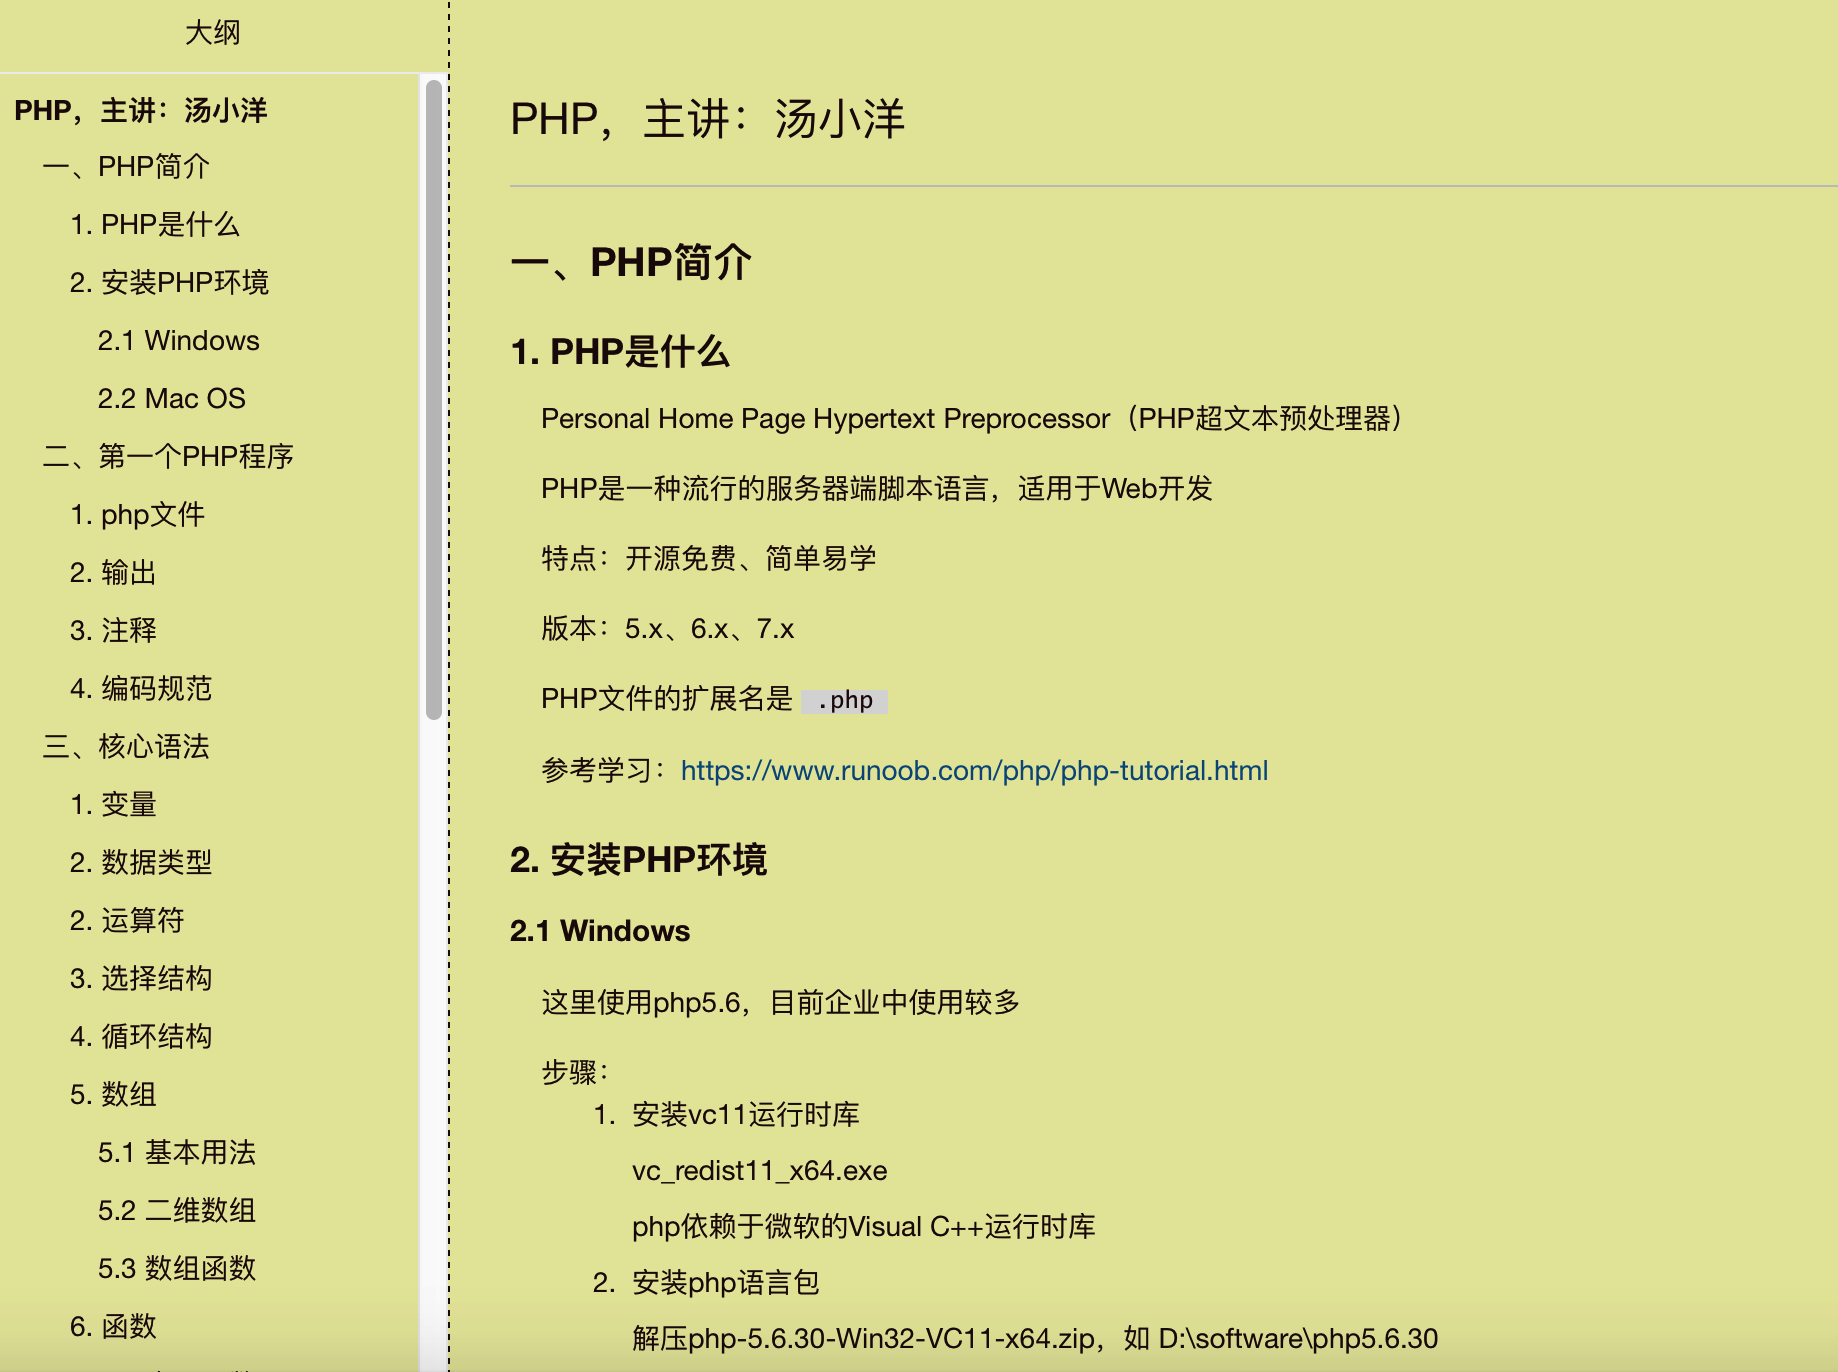This screenshot has height=1372, width=1838.
Task: Jump to '三、核心语法' section
Action: [x=126, y=747]
